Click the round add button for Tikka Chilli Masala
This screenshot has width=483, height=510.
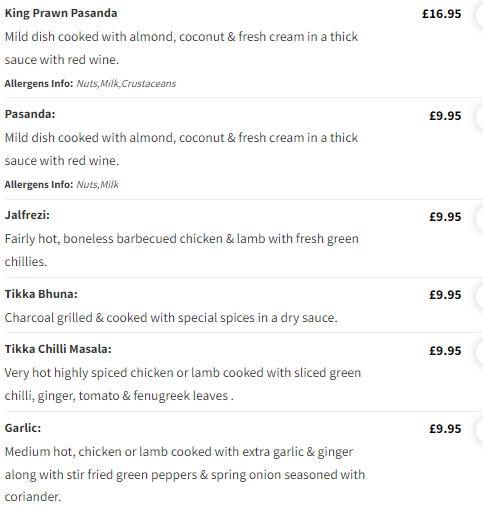pos(480,351)
